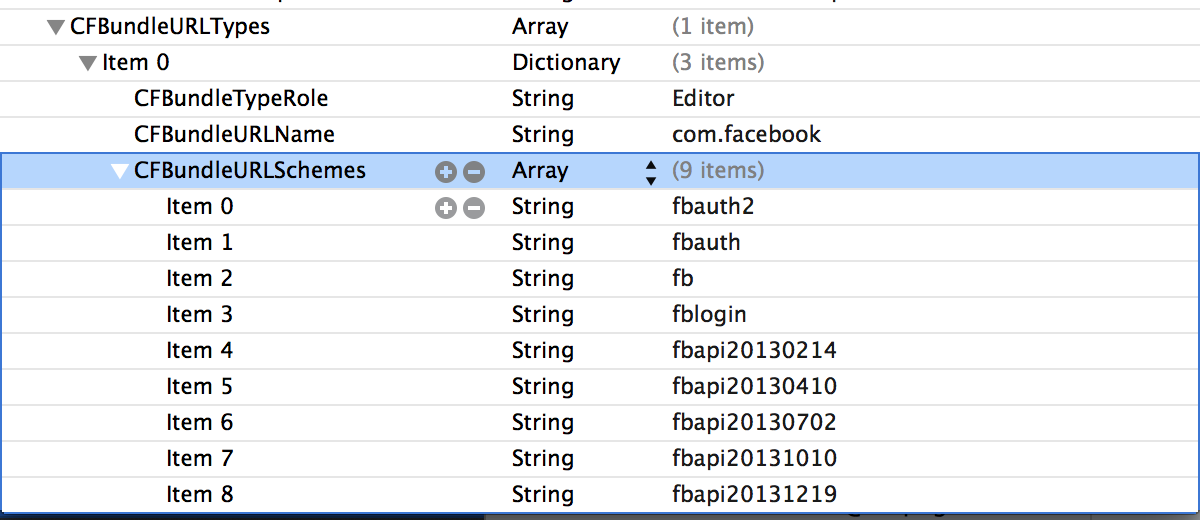Click the Item 2 key label
The image size is (1200, 520).
(x=199, y=278)
